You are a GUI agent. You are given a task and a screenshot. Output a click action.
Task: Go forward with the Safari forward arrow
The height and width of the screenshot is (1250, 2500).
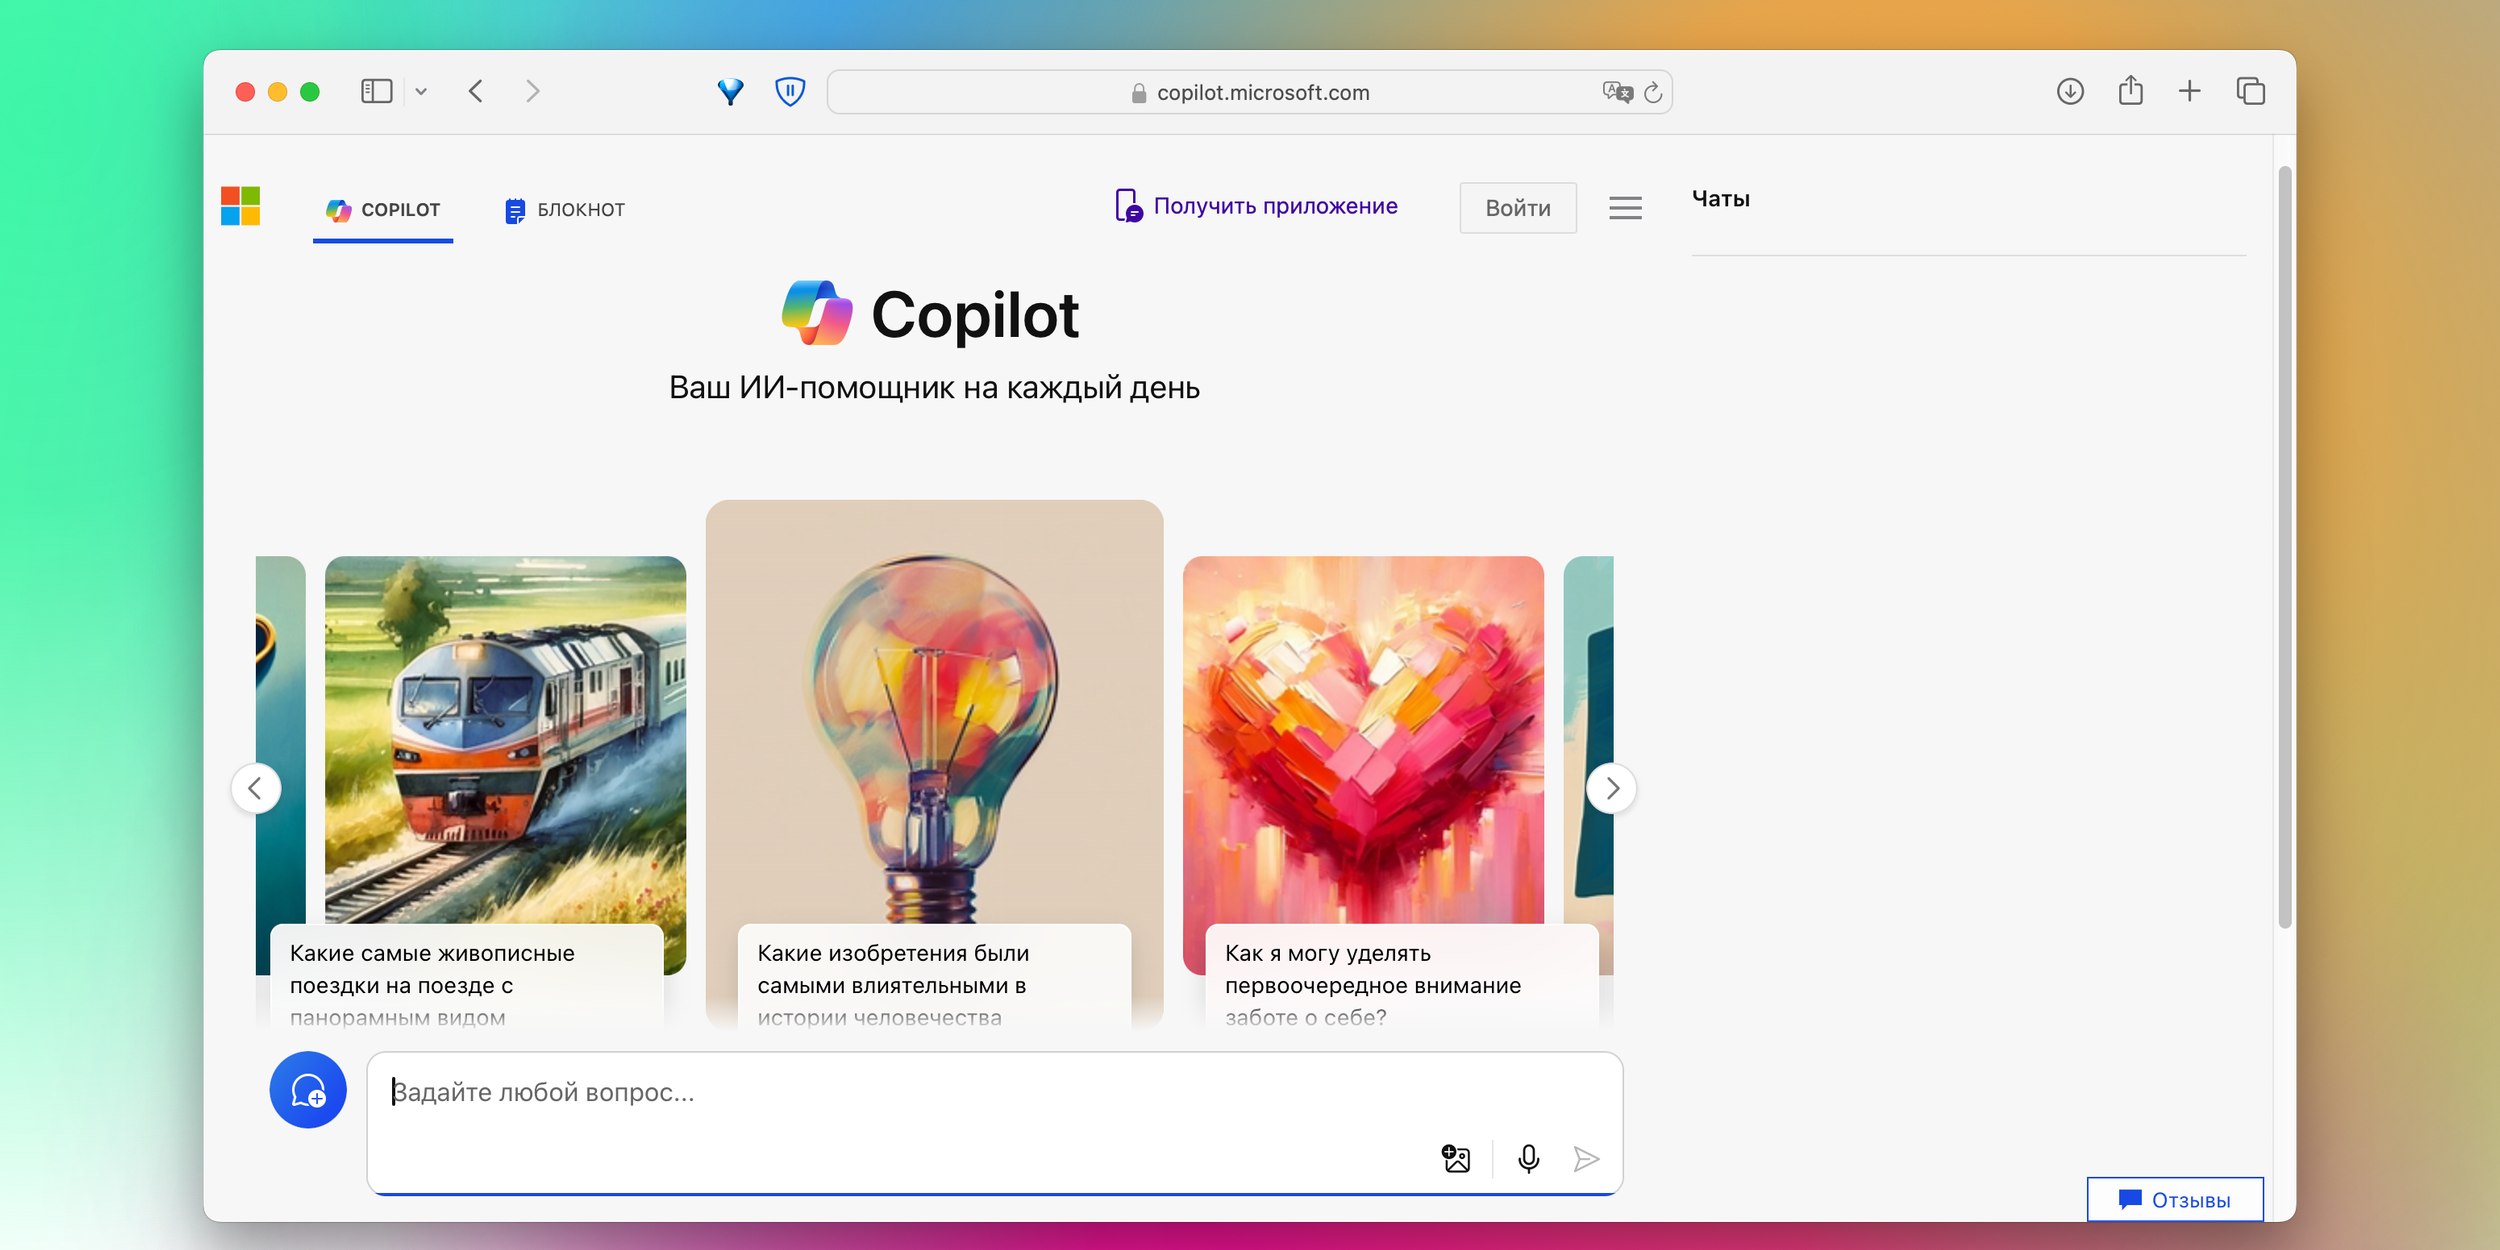(532, 92)
